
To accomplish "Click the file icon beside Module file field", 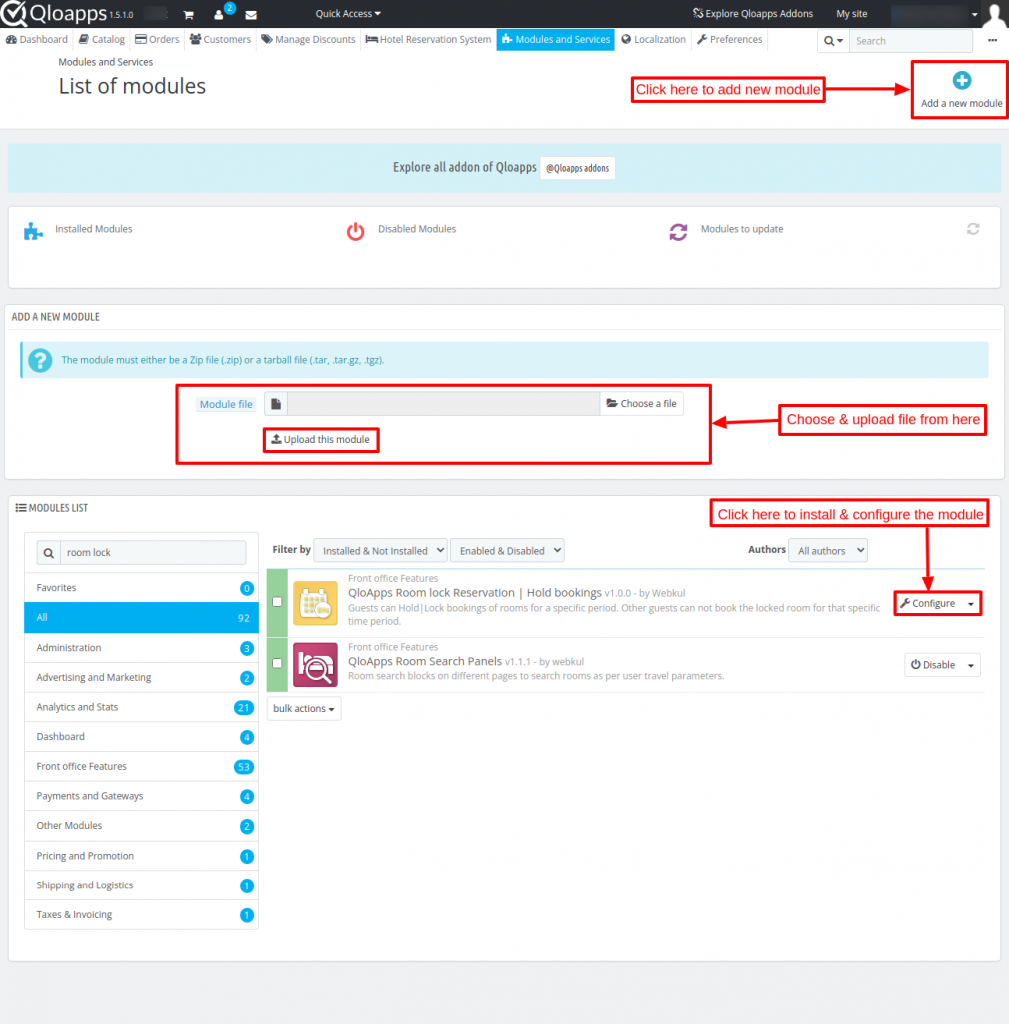I will tap(276, 404).
